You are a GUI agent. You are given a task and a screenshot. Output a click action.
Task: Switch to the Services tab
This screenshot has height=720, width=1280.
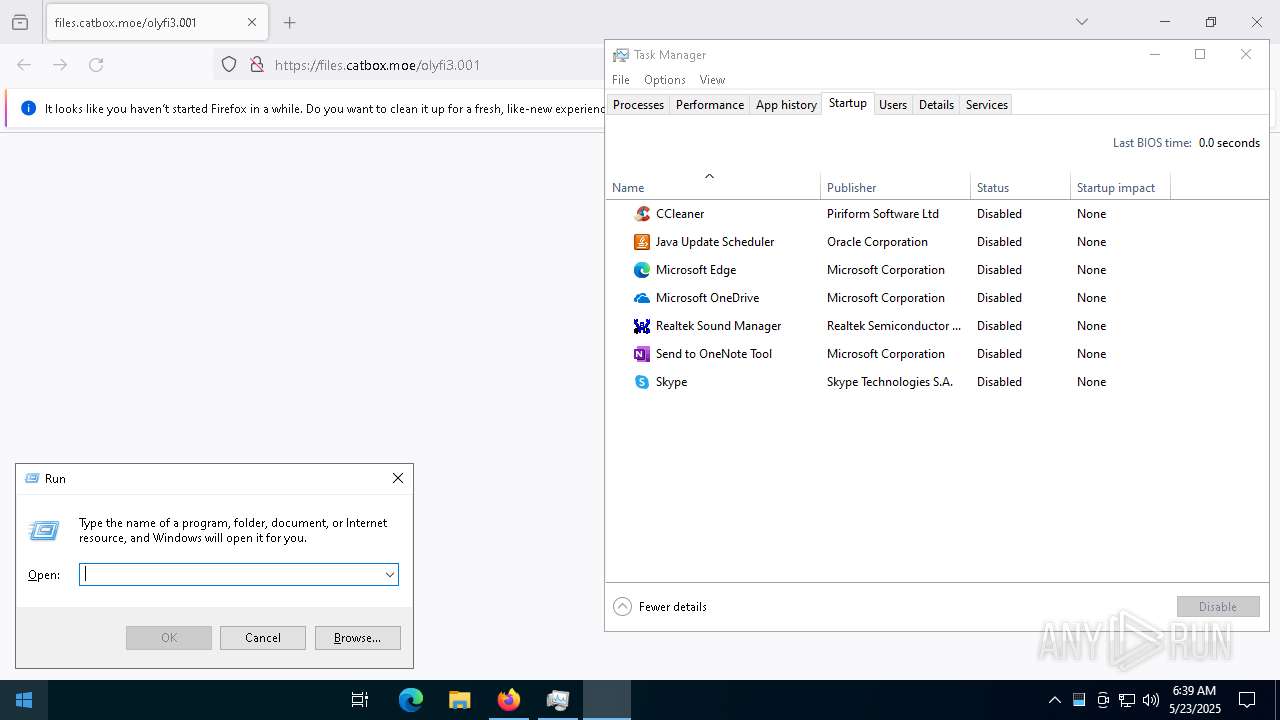[x=987, y=105]
